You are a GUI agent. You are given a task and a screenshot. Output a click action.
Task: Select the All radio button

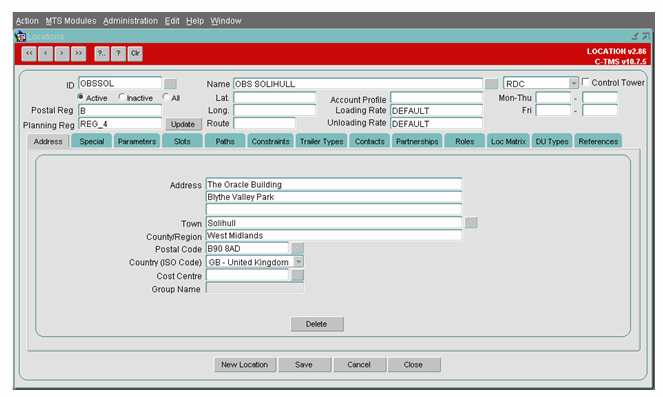coord(166,97)
